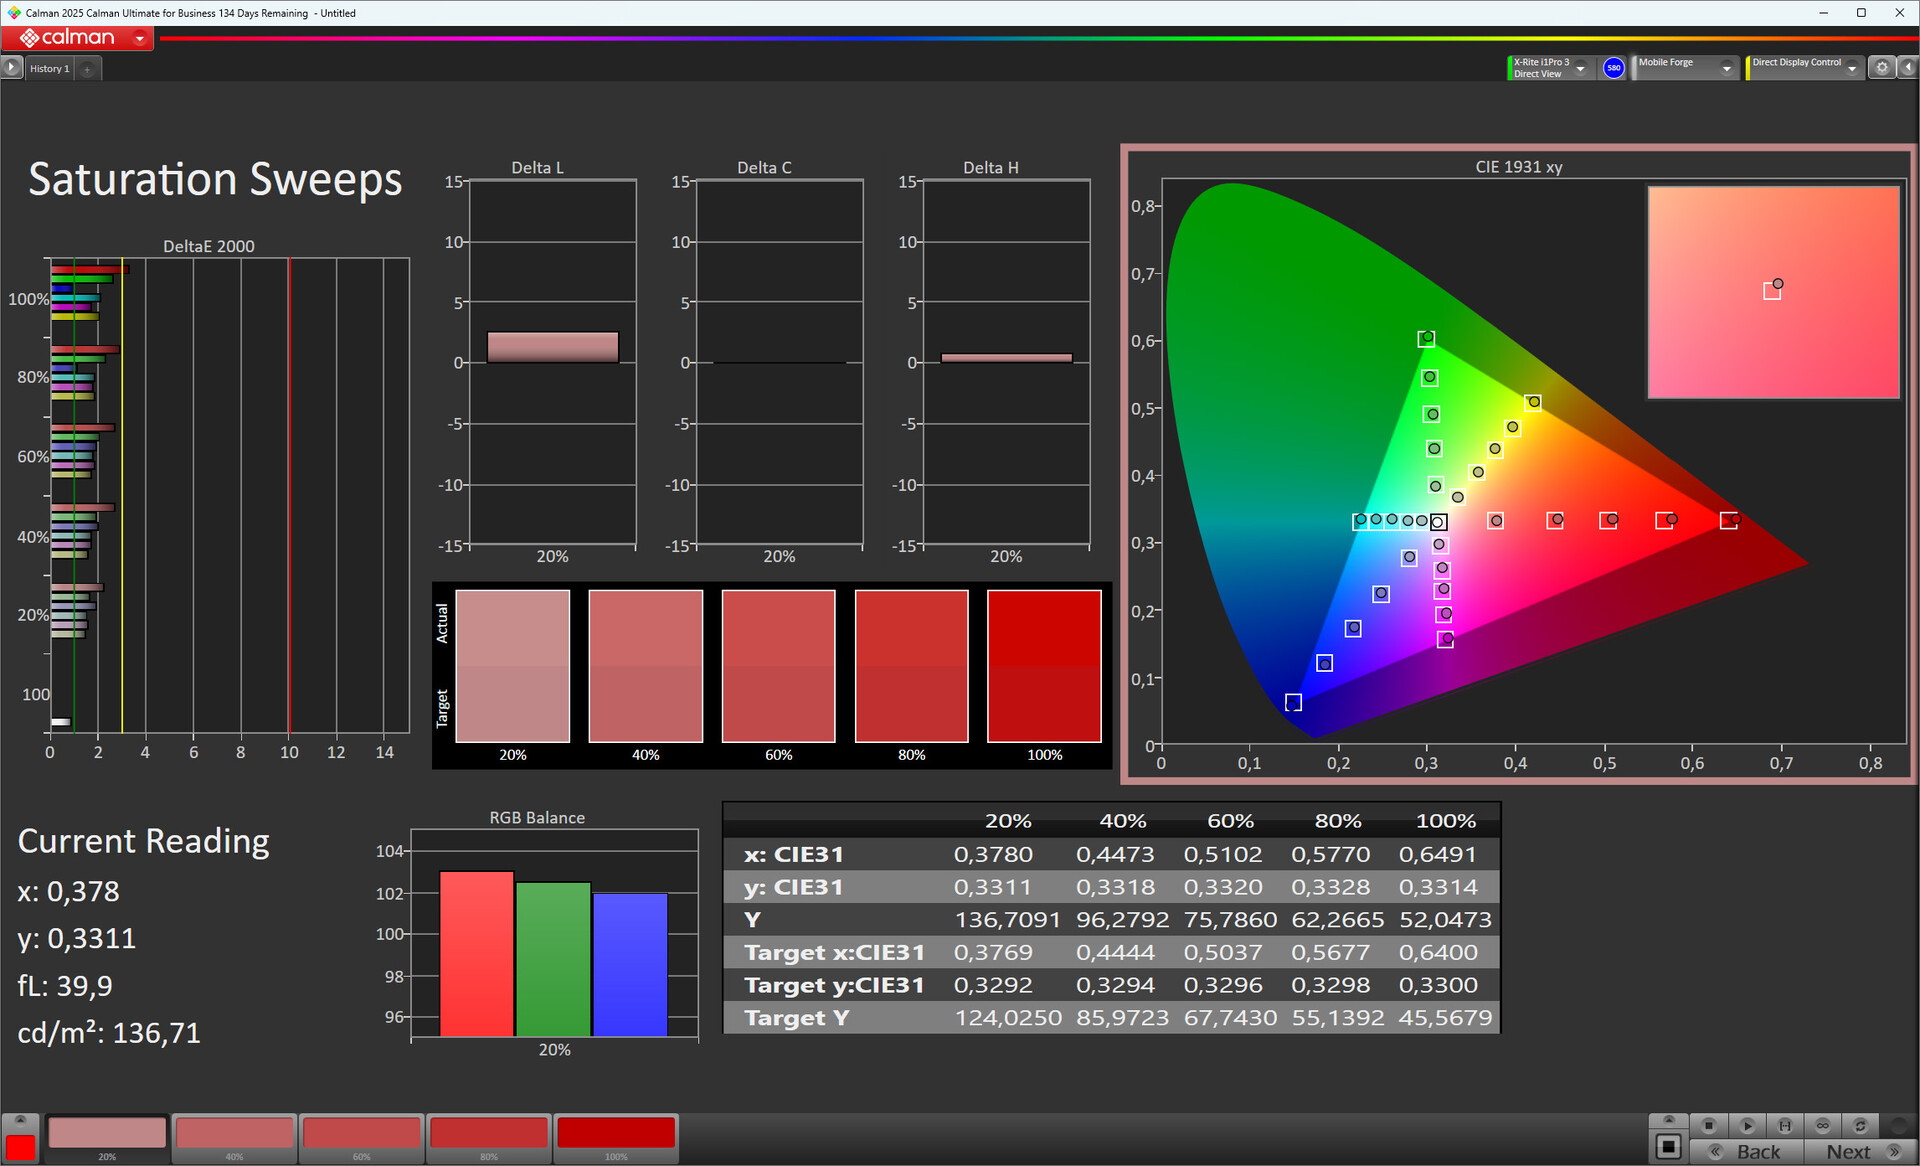Viewport: 1920px width, 1166px height.
Task: Open the Mobile Forge source dropdown
Action: pos(1726,69)
